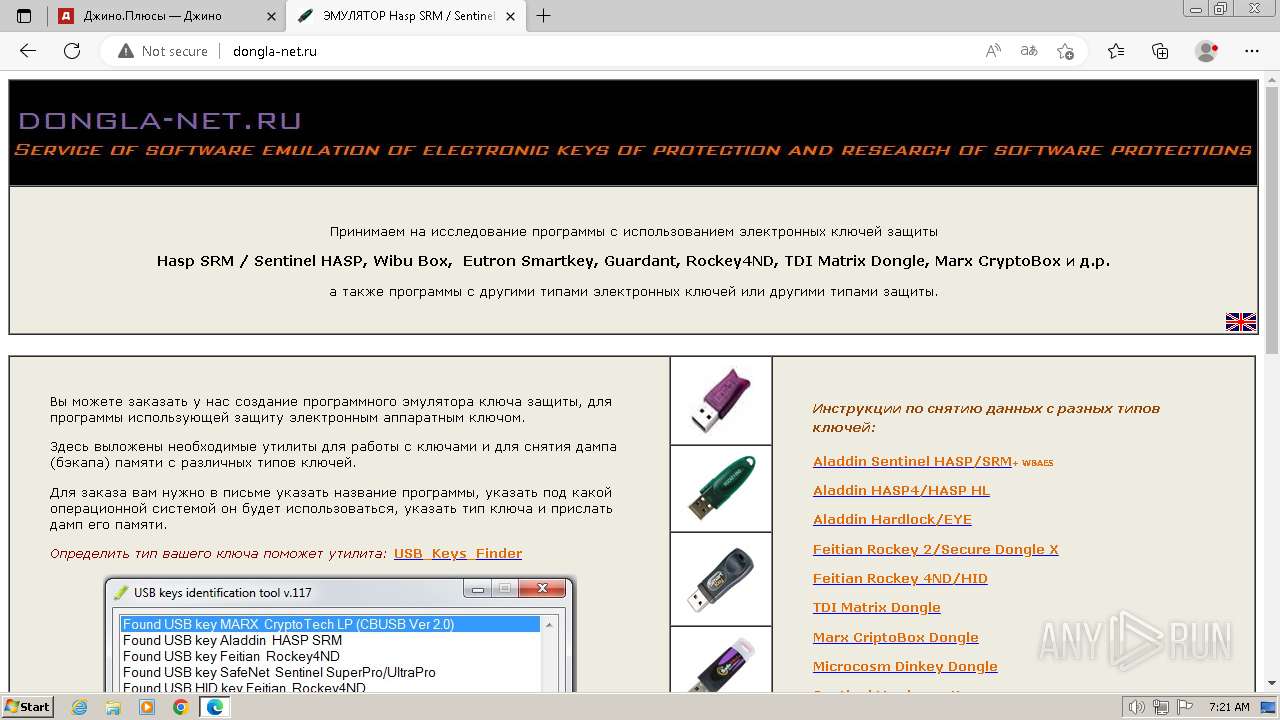Open File Explorer from the taskbar

click(x=113, y=707)
